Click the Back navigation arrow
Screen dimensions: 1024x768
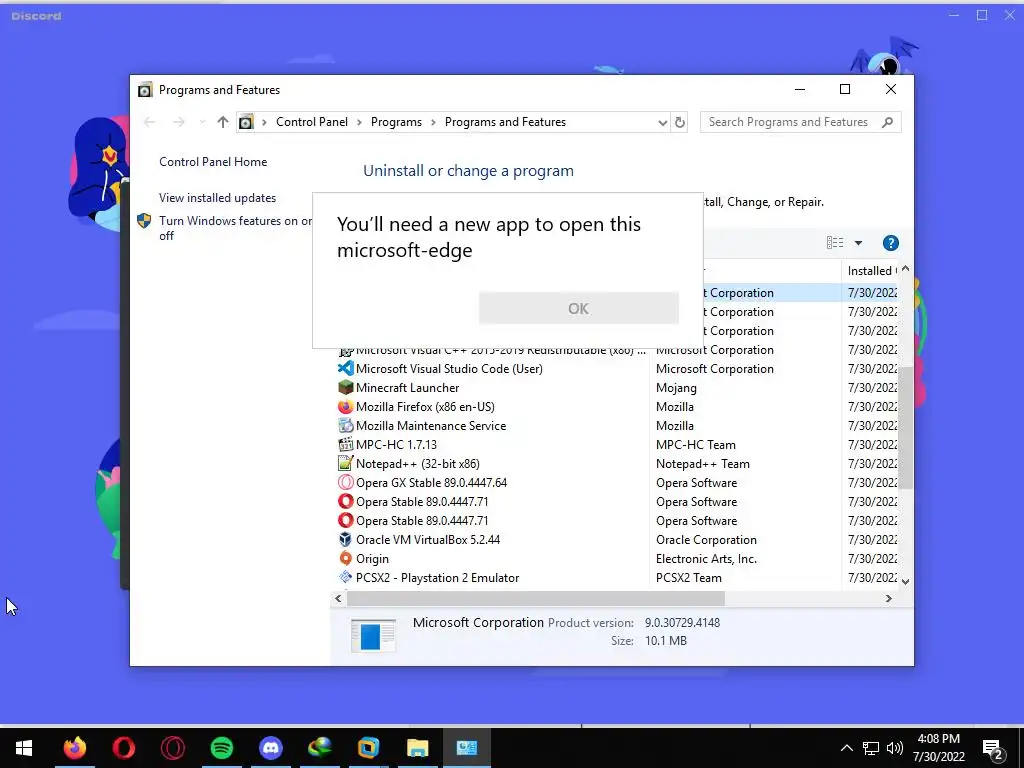coord(150,122)
